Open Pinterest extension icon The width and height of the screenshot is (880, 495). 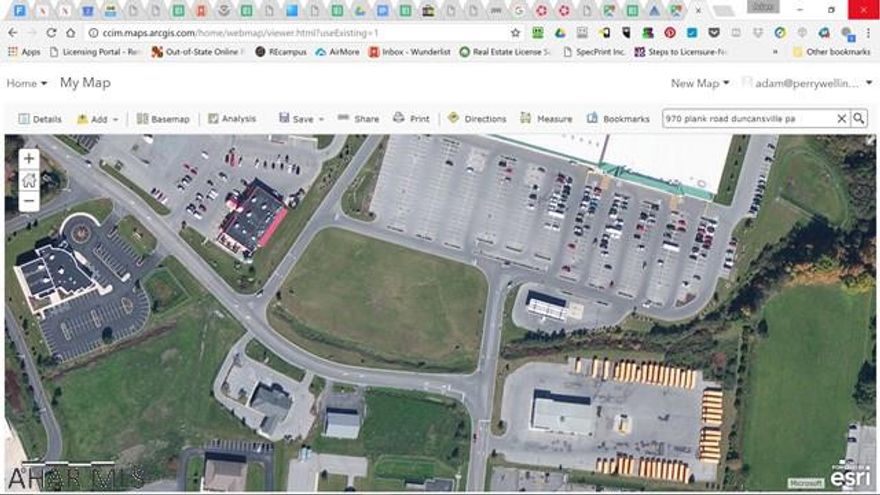(x=670, y=33)
